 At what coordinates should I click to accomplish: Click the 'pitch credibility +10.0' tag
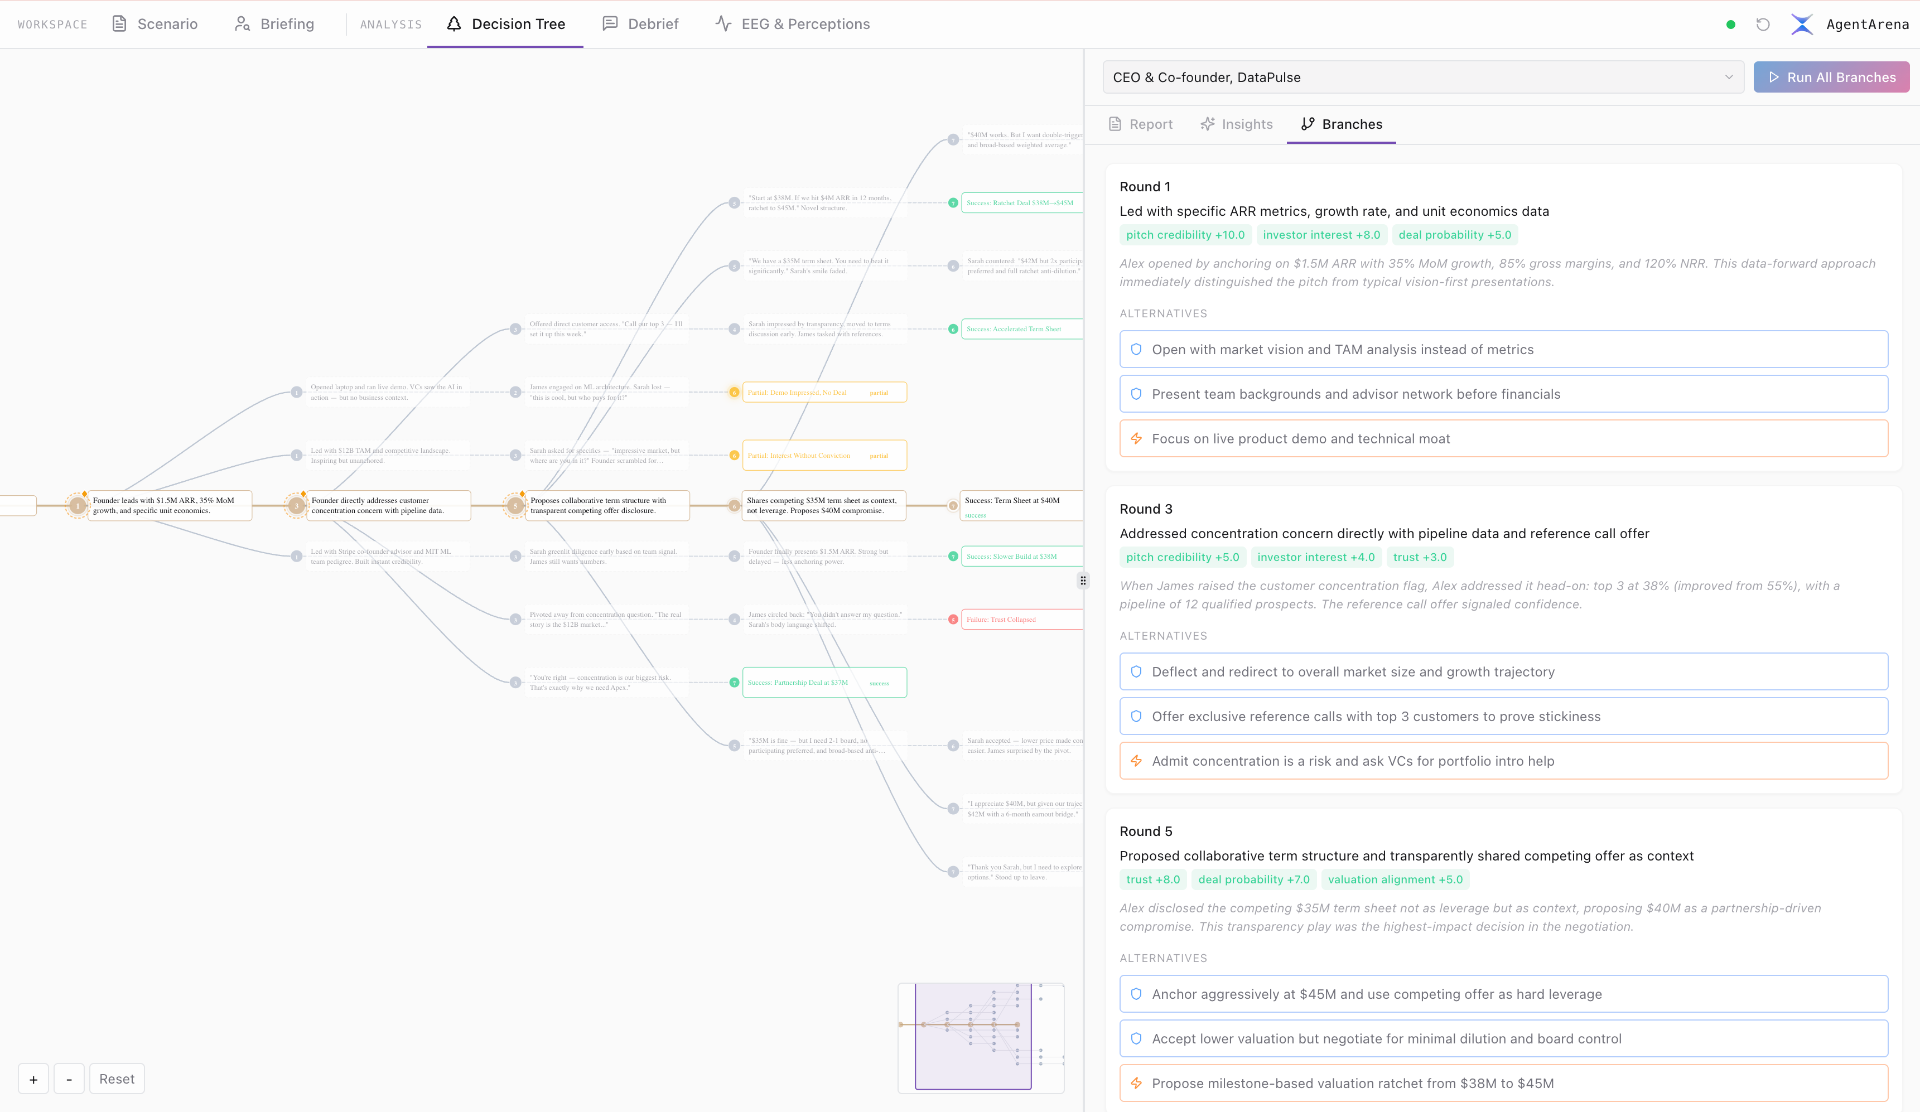coord(1185,235)
